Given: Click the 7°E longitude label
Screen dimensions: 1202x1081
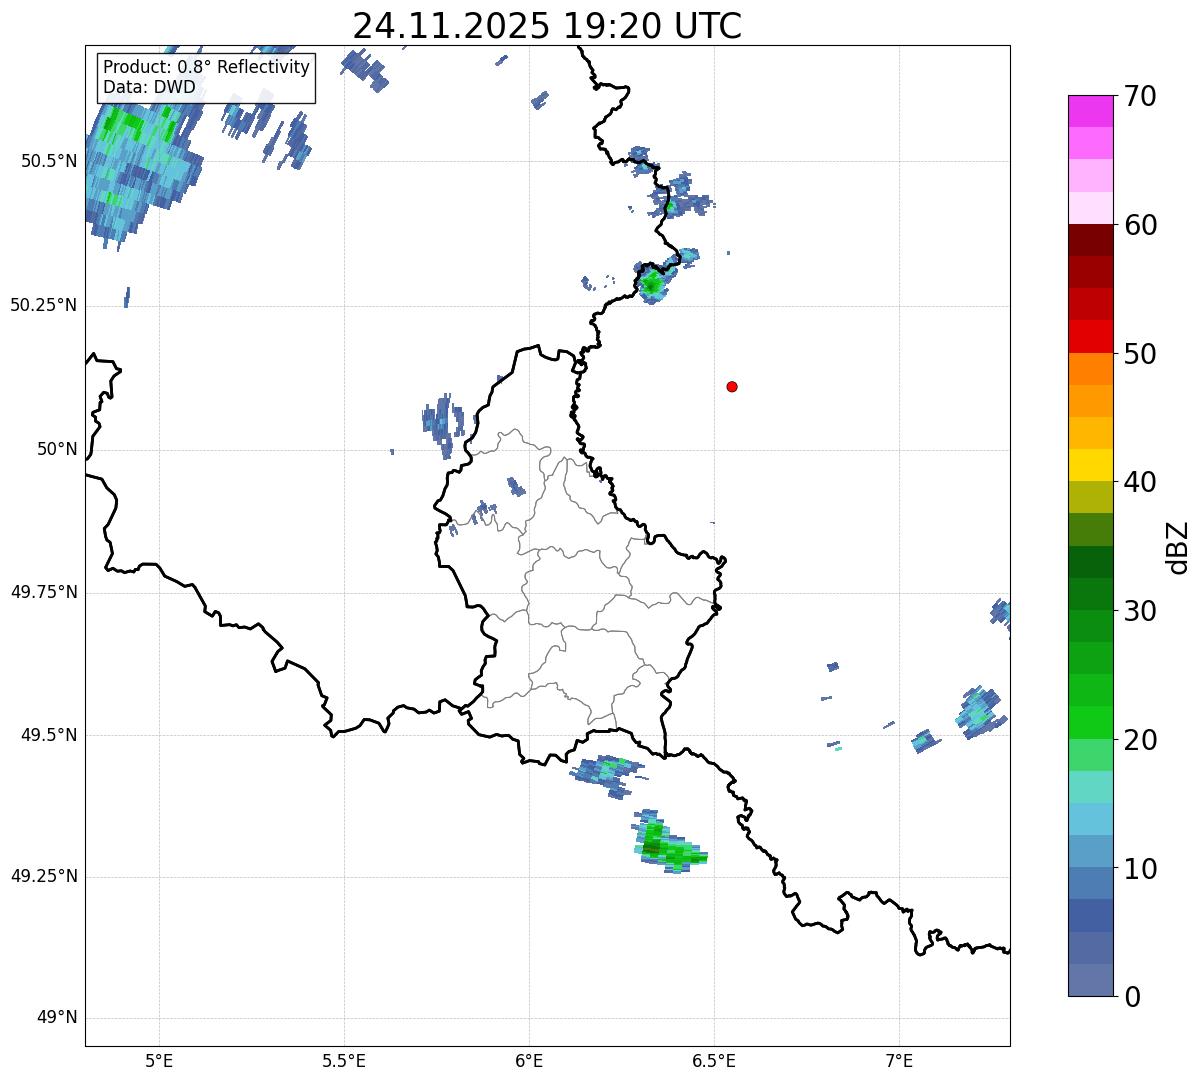Looking at the screenshot, I should [x=899, y=1060].
